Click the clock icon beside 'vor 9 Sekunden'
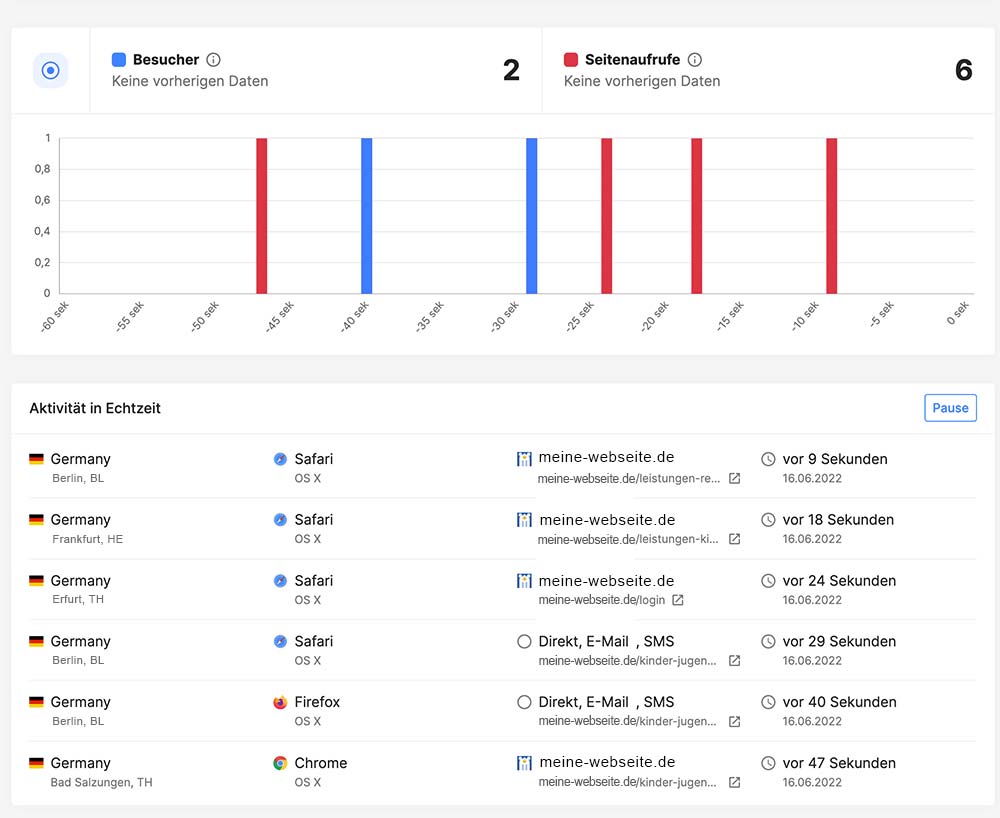The width and height of the screenshot is (1000, 818). click(x=767, y=459)
